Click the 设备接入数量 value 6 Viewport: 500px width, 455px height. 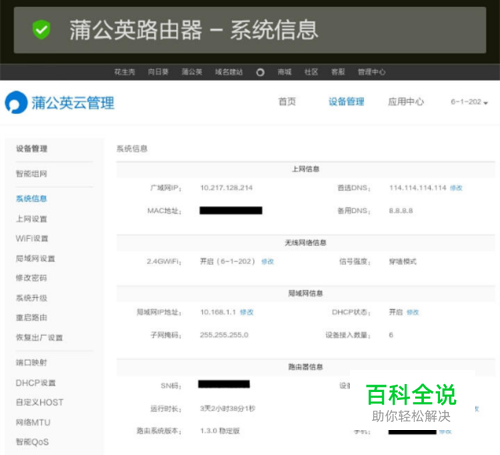pyautogui.click(x=391, y=335)
